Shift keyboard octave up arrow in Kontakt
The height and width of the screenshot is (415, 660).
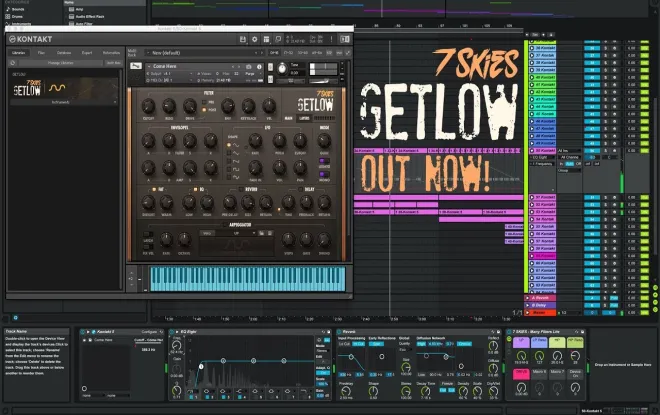pos(132,272)
